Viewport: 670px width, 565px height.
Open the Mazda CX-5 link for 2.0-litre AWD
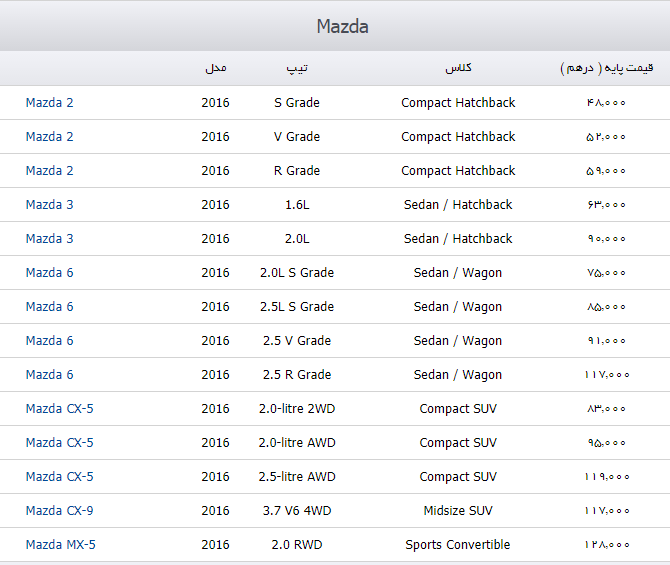coord(59,442)
